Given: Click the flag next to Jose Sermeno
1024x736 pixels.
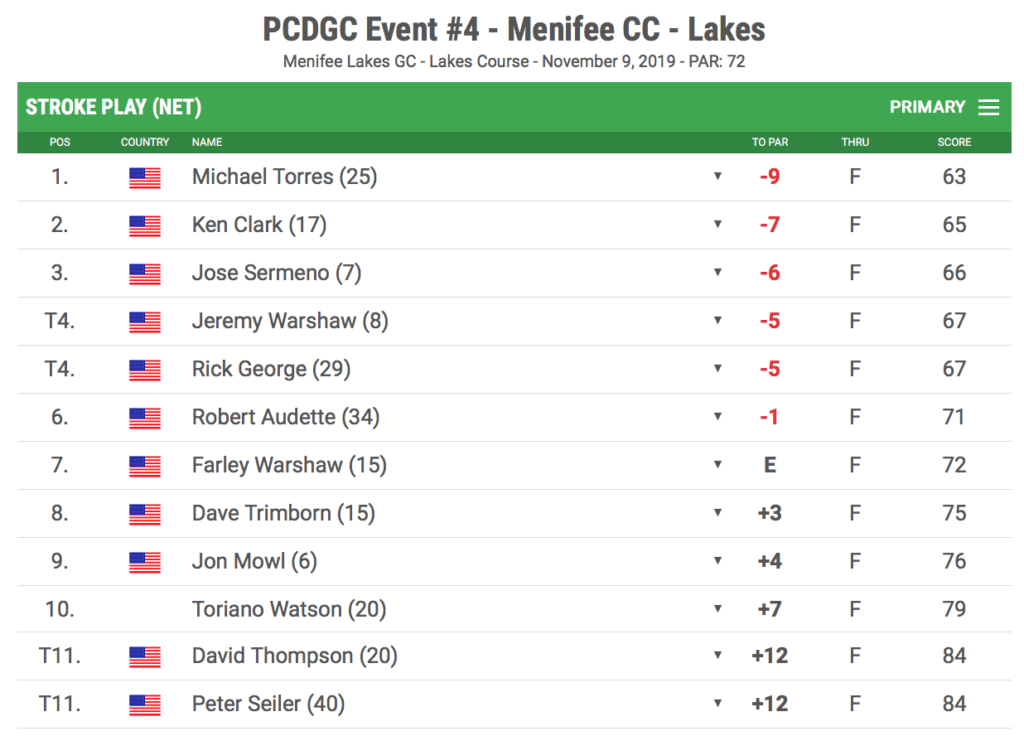Looking at the screenshot, I should pyautogui.click(x=145, y=274).
